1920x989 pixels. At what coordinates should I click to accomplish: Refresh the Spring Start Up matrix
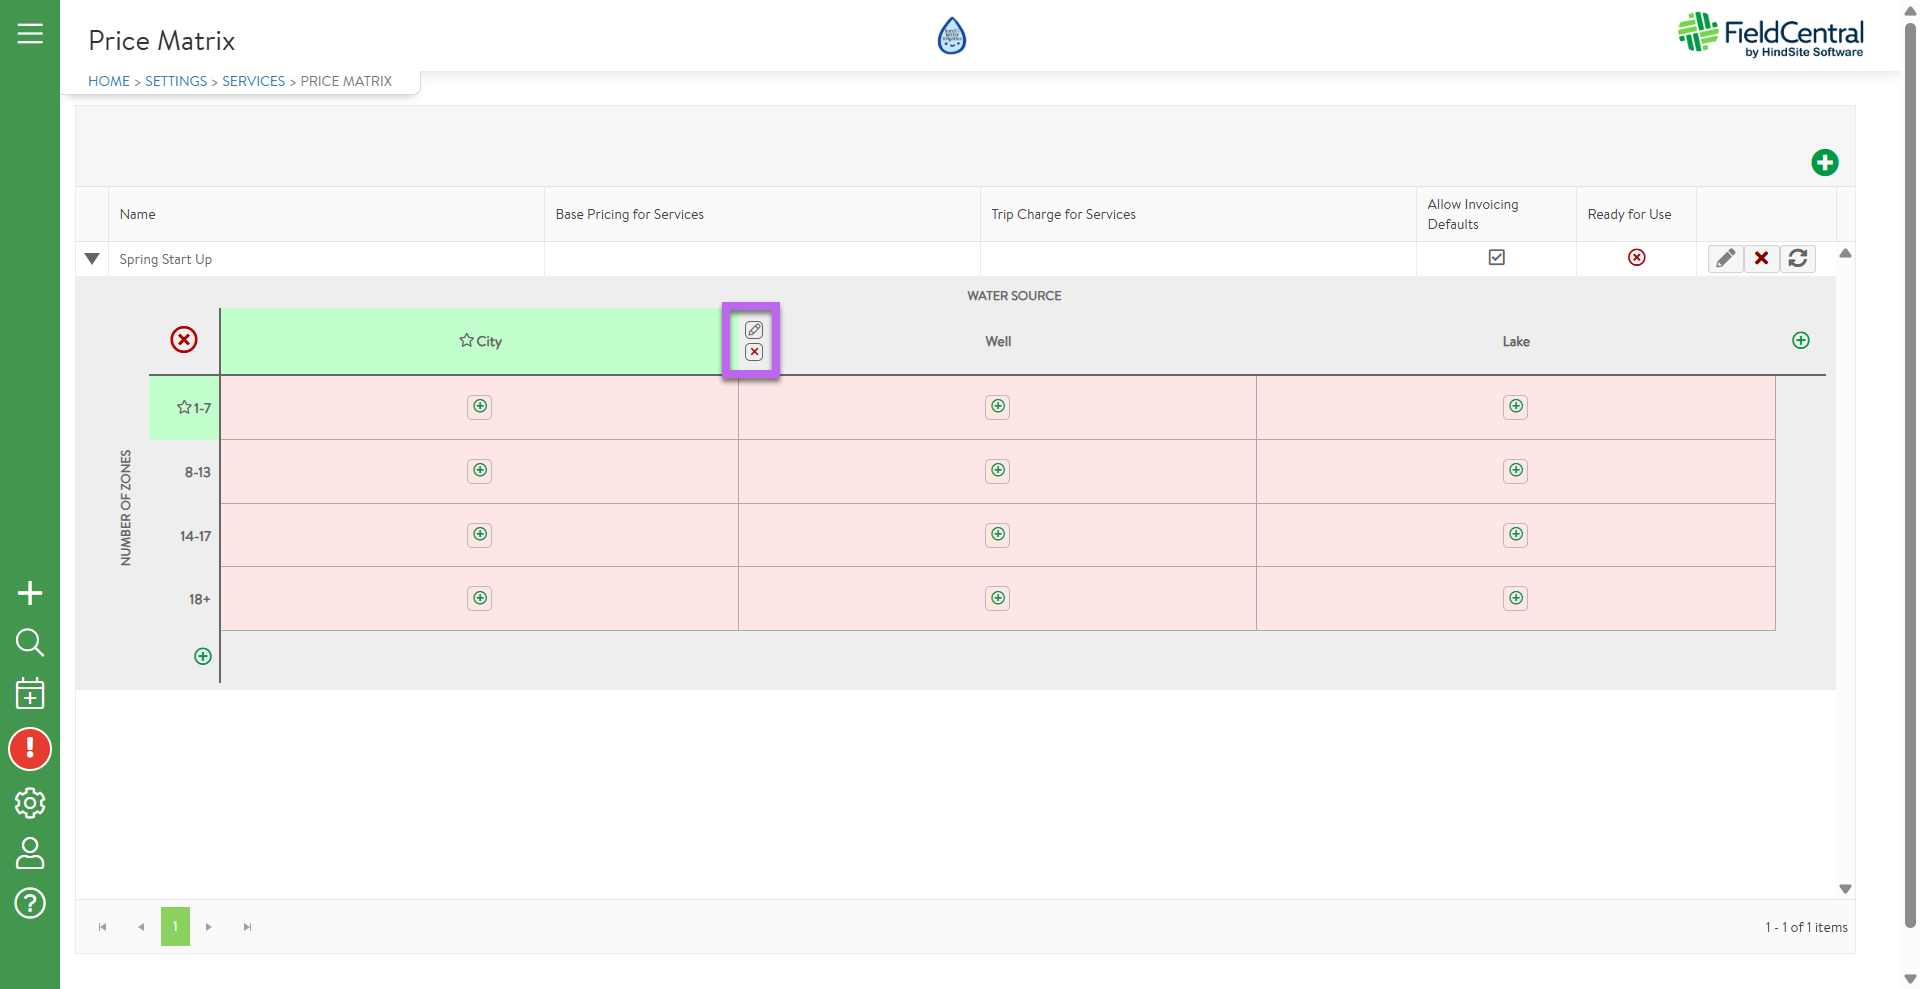coord(1797,259)
